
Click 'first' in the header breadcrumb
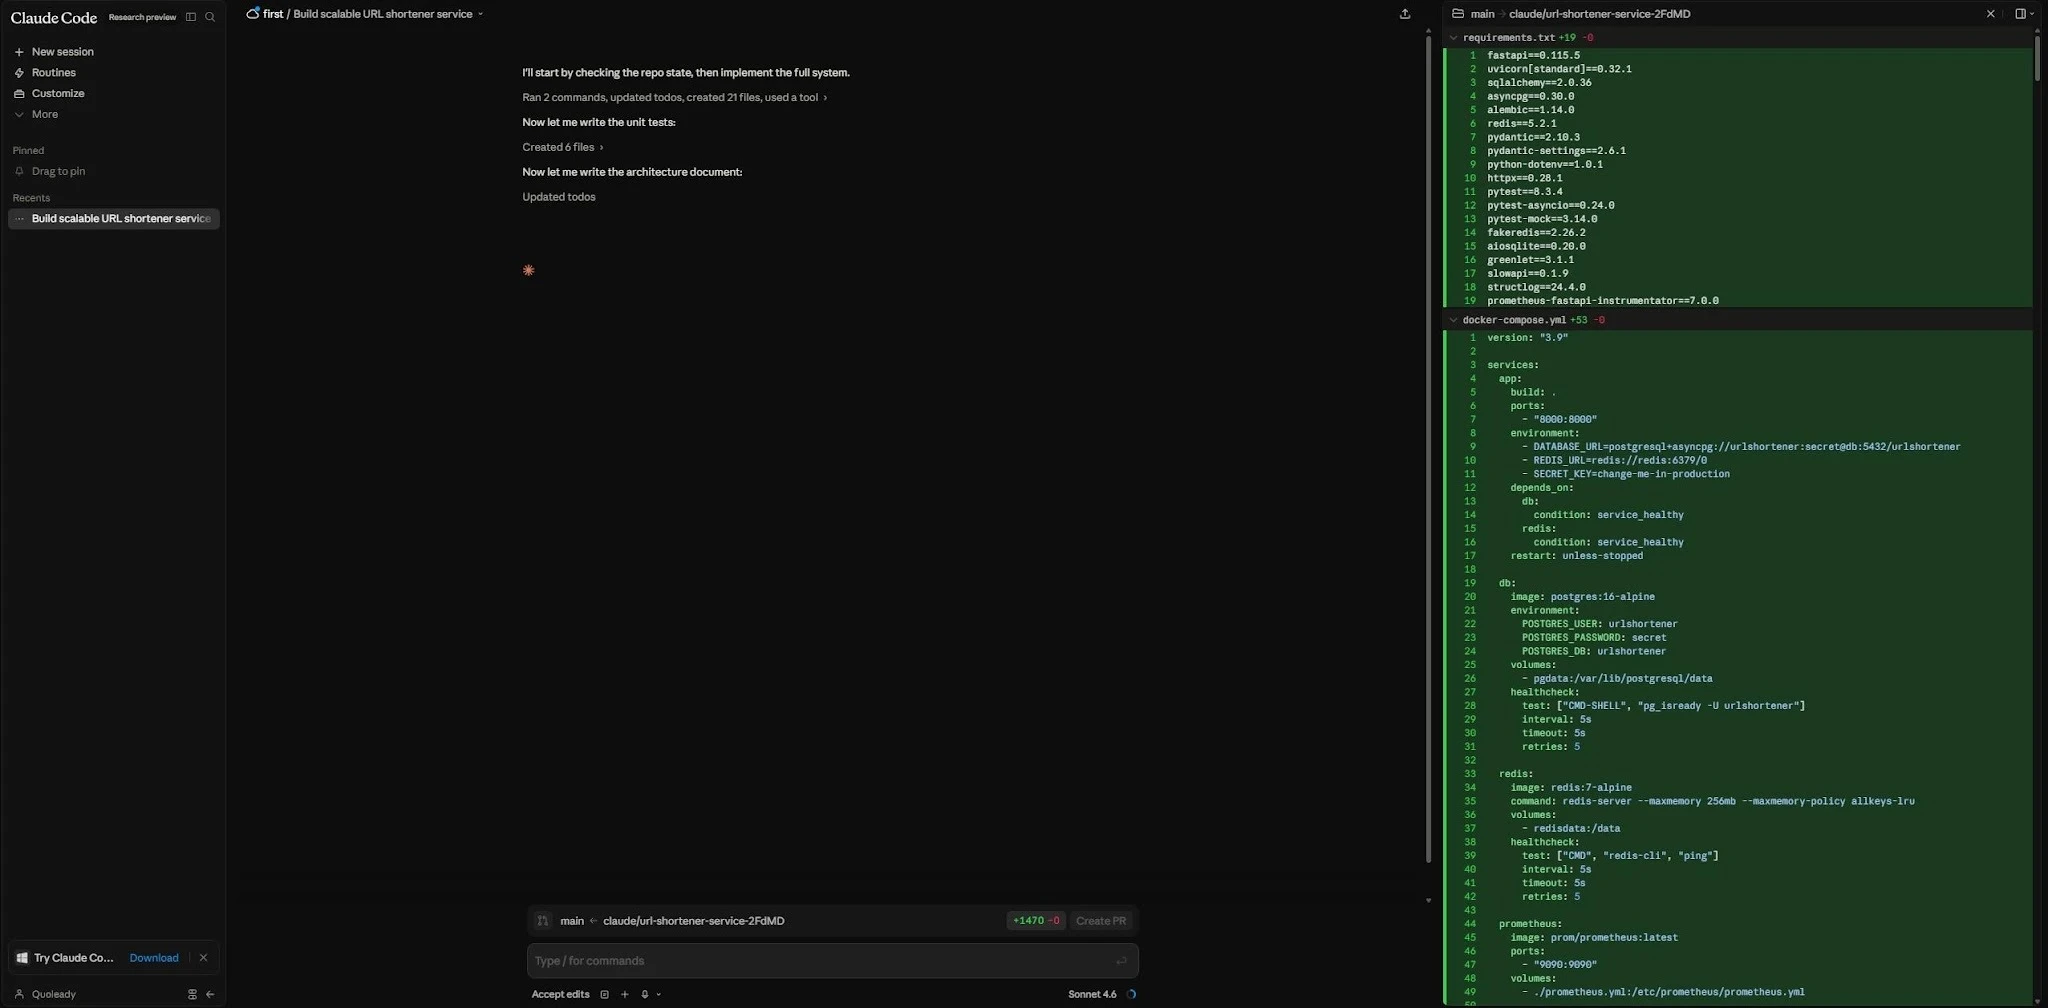tap(273, 14)
